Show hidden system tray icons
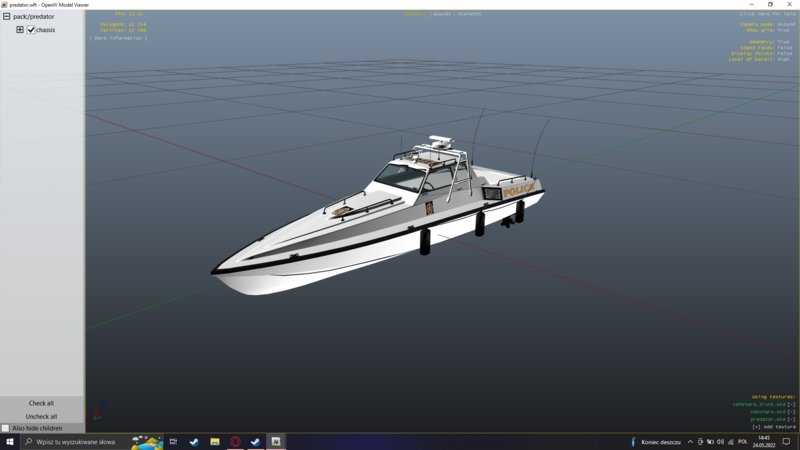This screenshot has width=800, height=450. (690, 442)
